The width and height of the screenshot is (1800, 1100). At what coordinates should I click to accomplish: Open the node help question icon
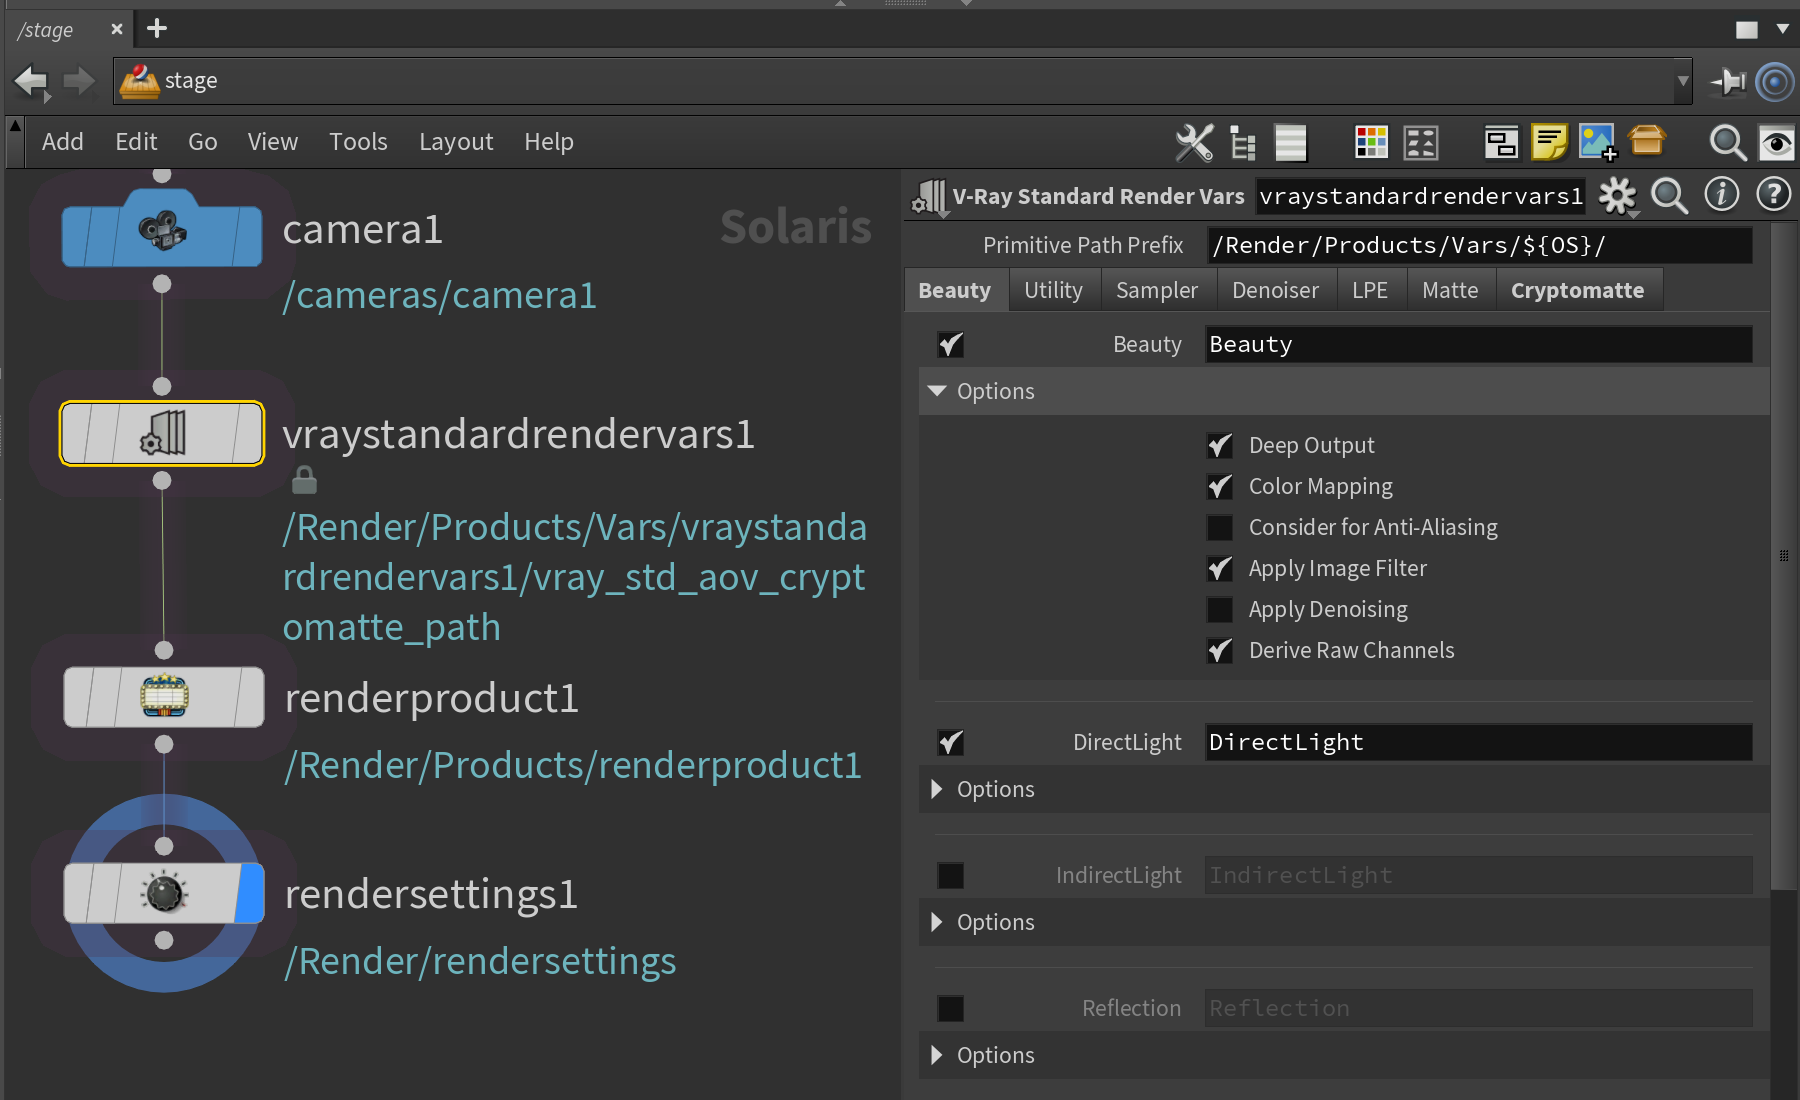1773,194
